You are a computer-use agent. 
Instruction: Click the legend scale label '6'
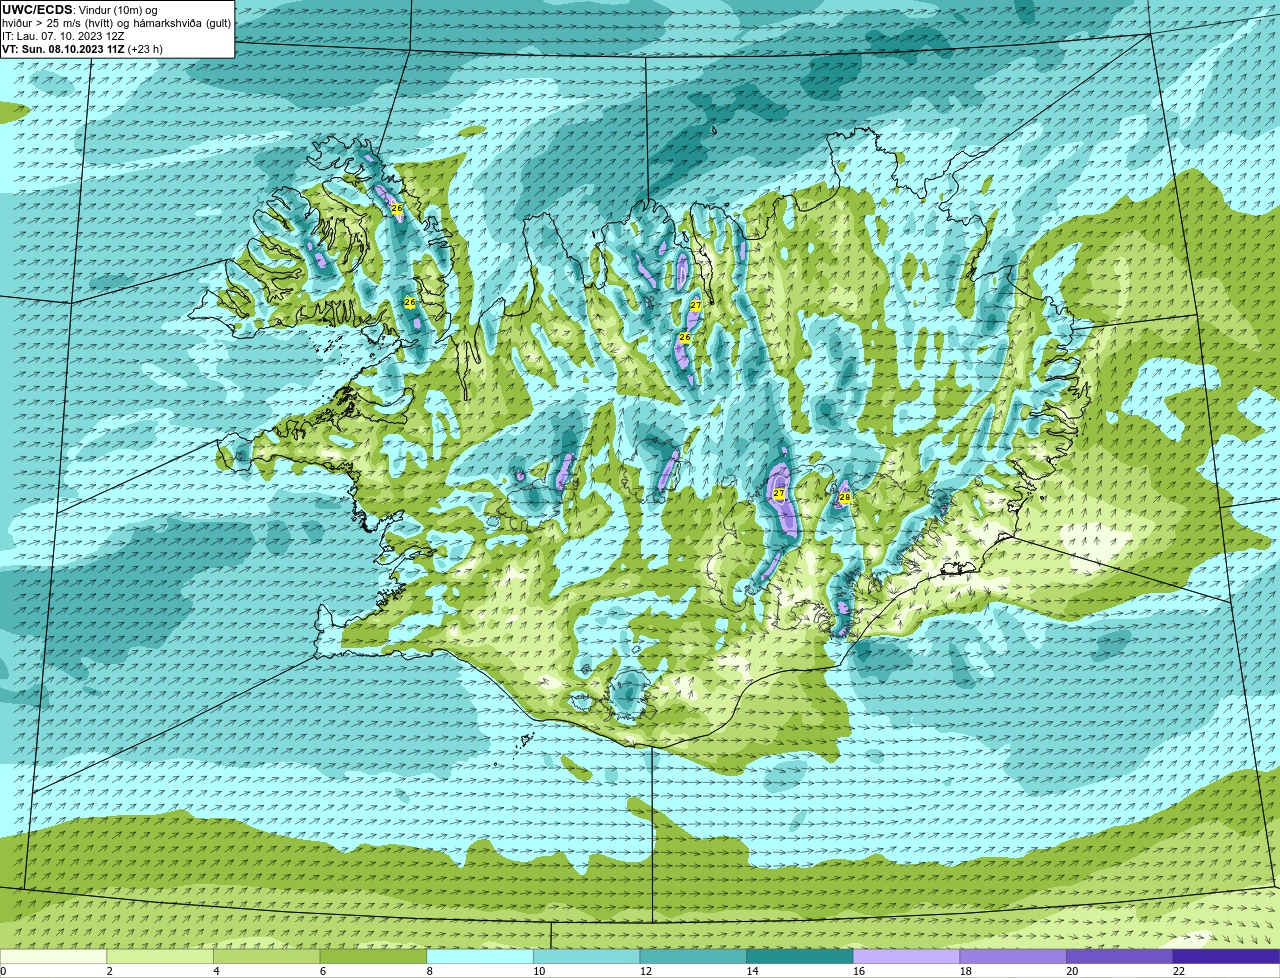click(322, 971)
